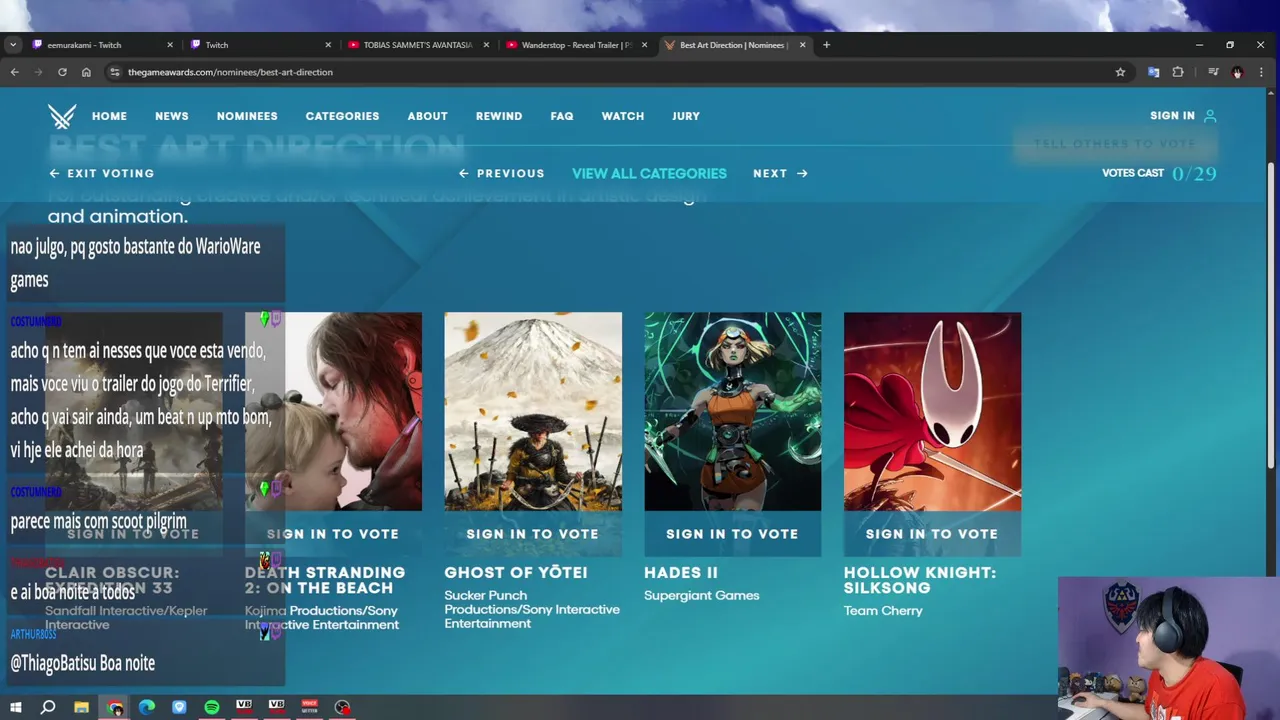Sign in to vote for Death Stranding 2
The image size is (1280, 720).
coord(333,534)
